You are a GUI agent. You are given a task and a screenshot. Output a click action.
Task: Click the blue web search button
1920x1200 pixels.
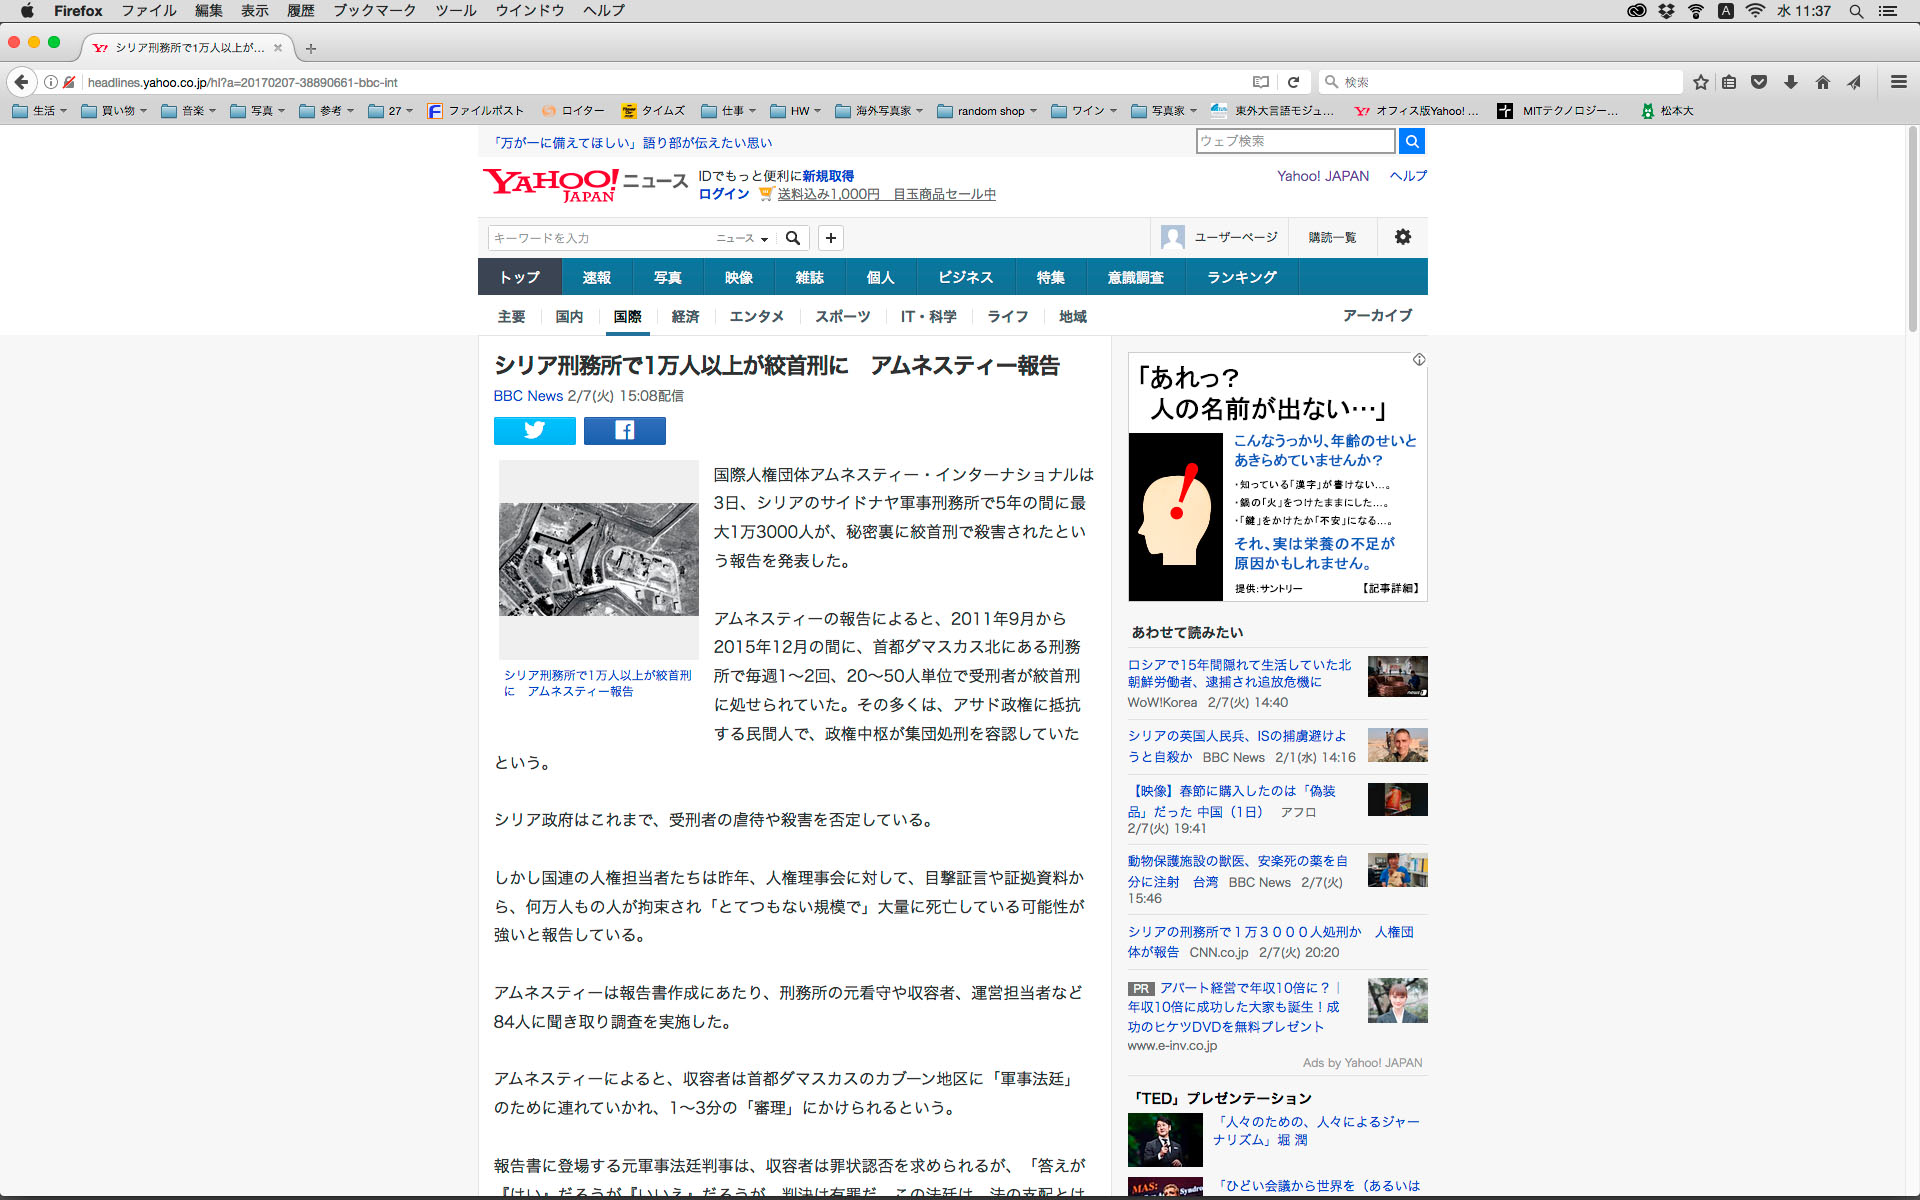click(x=1412, y=141)
